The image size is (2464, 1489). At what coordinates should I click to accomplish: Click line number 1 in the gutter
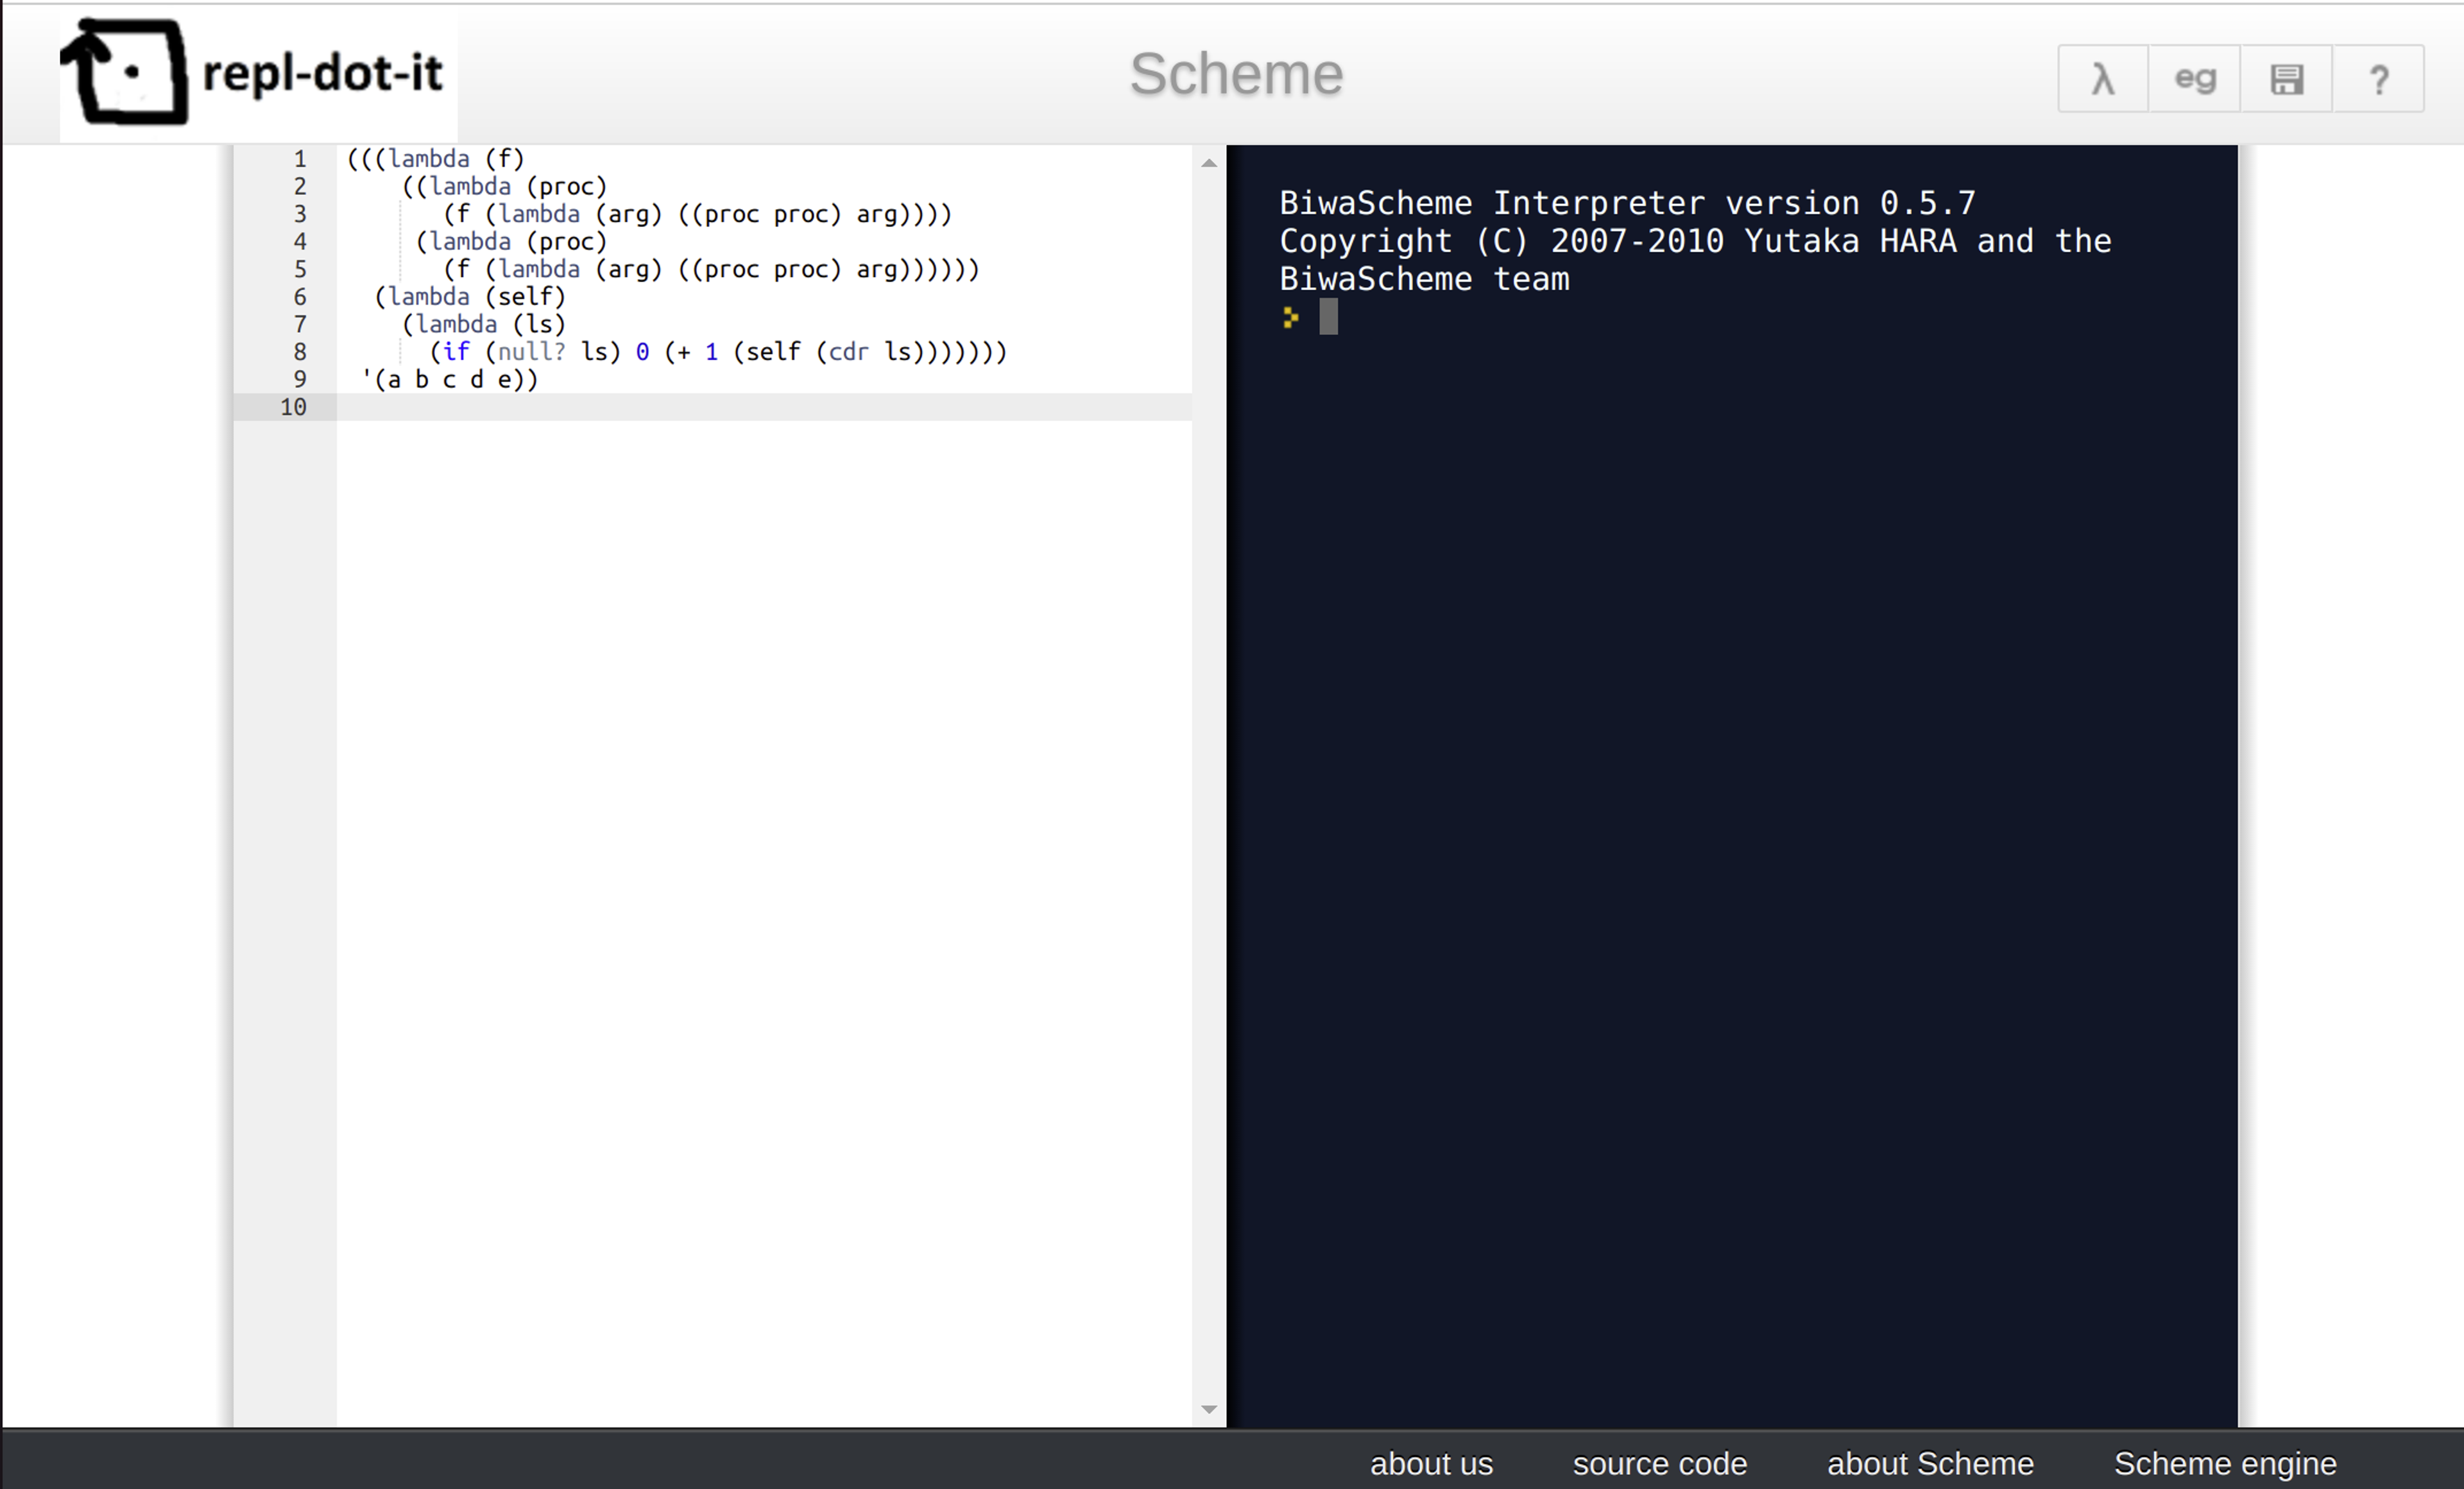(300, 159)
